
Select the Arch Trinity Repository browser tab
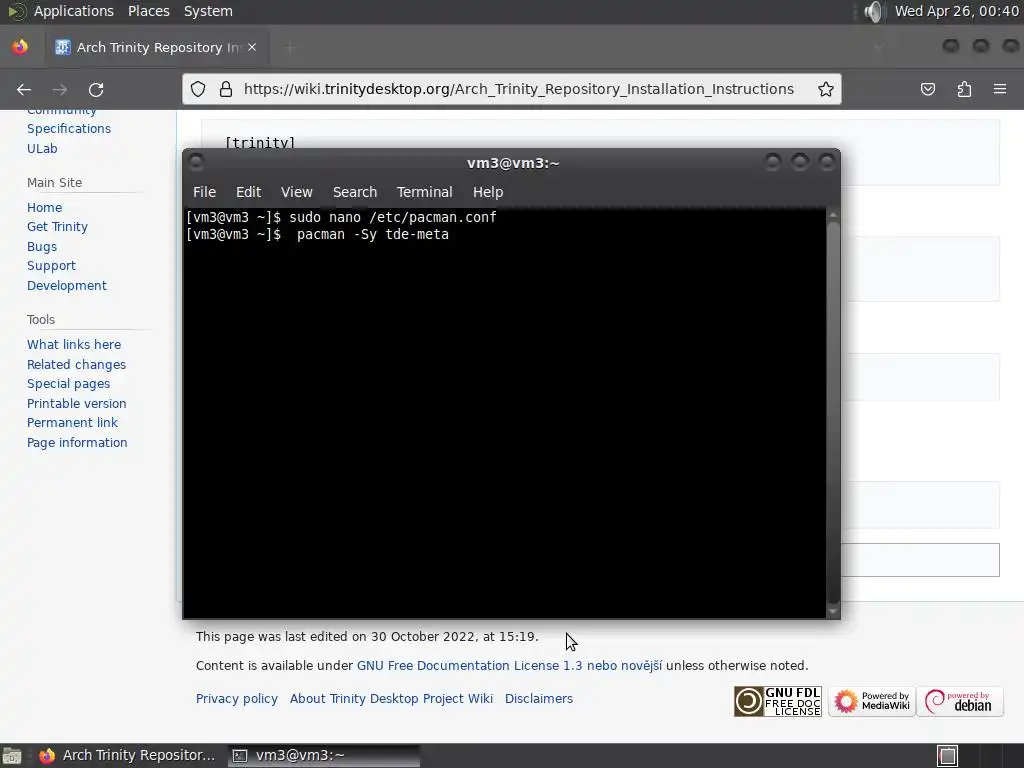pyautogui.click(x=155, y=47)
